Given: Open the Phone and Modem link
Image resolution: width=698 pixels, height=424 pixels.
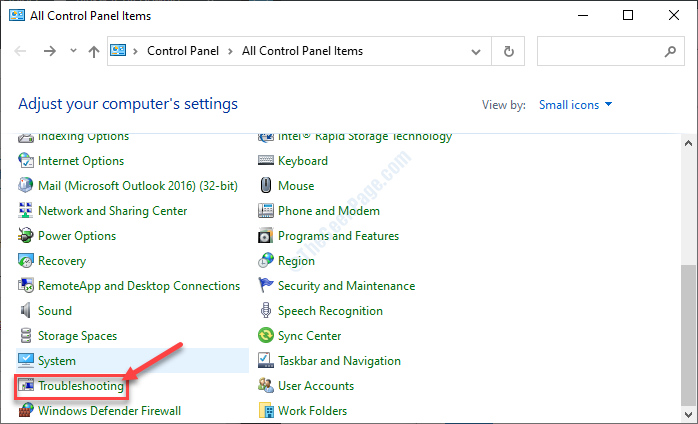Looking at the screenshot, I should (329, 211).
